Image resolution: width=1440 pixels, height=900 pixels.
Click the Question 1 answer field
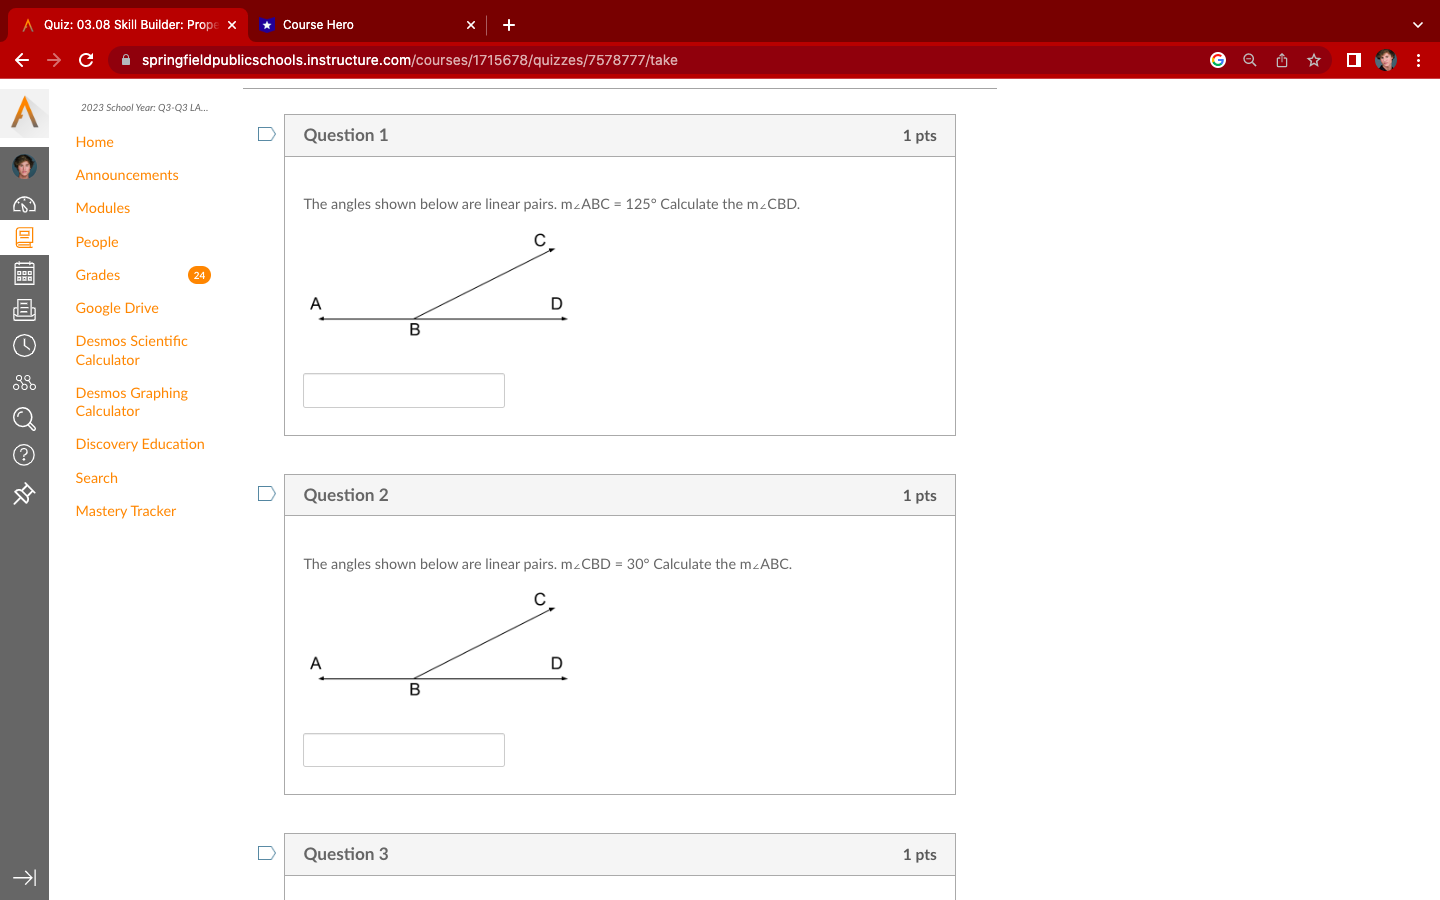tap(404, 390)
